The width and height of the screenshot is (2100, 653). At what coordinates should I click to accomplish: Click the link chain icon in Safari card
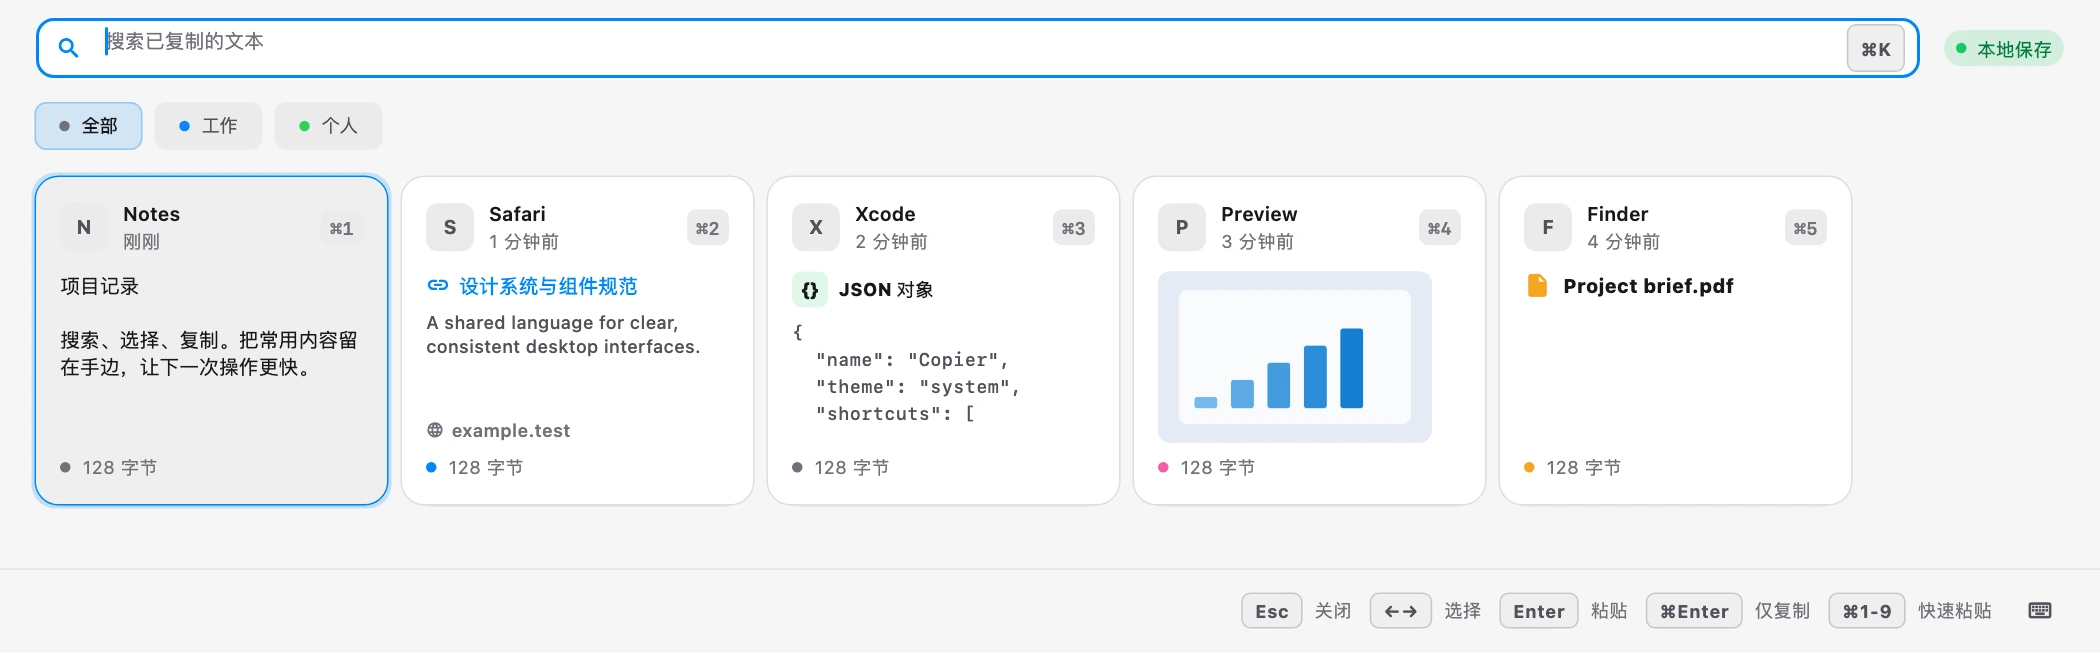click(x=438, y=285)
